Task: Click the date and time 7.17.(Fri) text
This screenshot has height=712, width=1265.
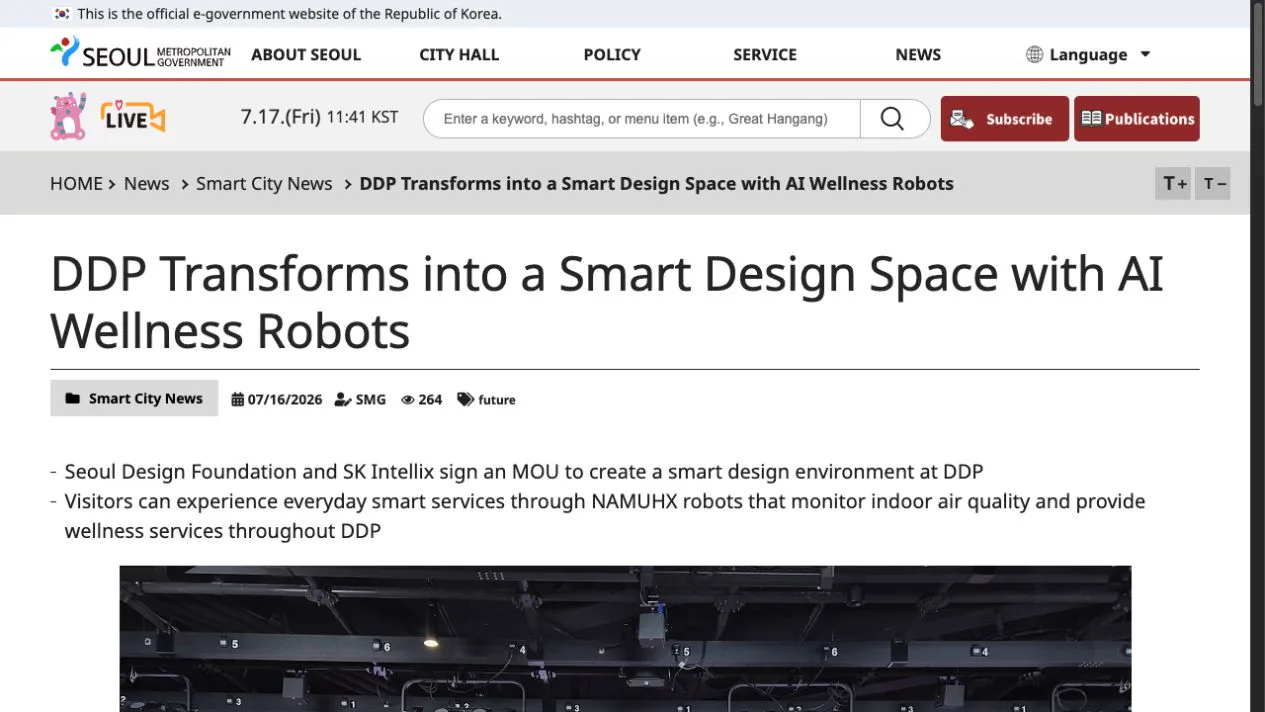Action: (x=319, y=117)
